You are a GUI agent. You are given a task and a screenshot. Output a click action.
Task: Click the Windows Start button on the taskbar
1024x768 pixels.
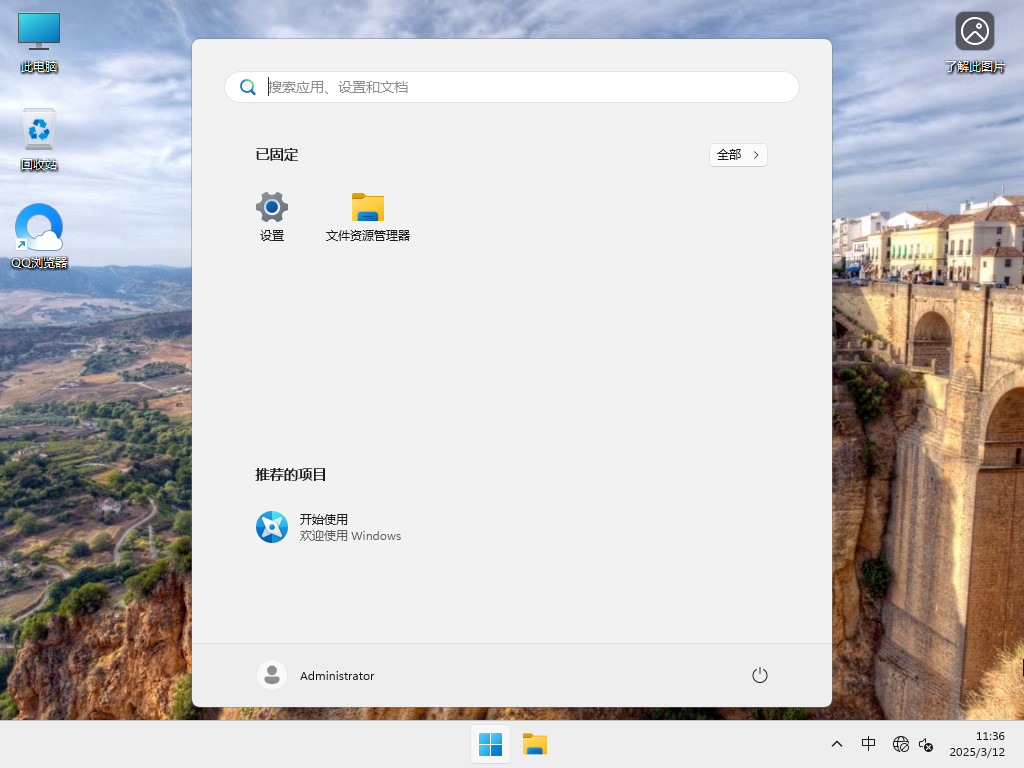tap(490, 744)
